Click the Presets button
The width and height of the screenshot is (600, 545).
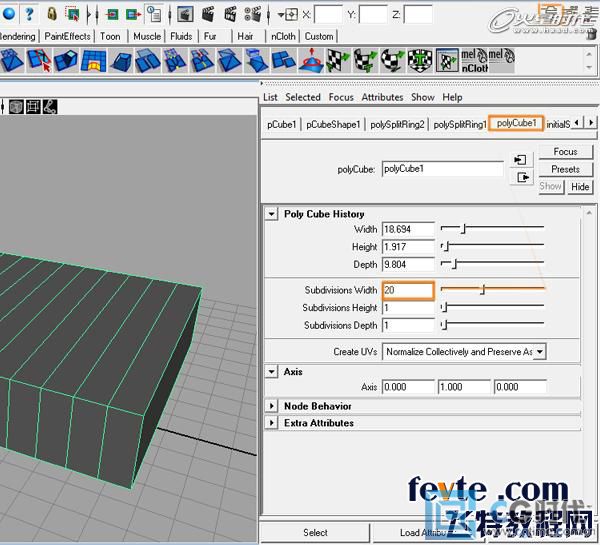click(565, 169)
